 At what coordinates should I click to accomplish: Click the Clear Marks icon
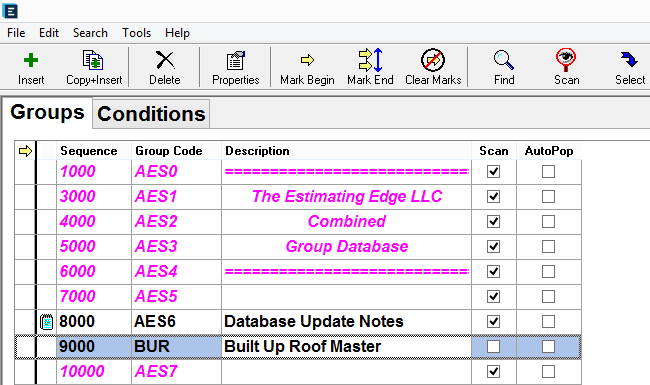point(433,60)
